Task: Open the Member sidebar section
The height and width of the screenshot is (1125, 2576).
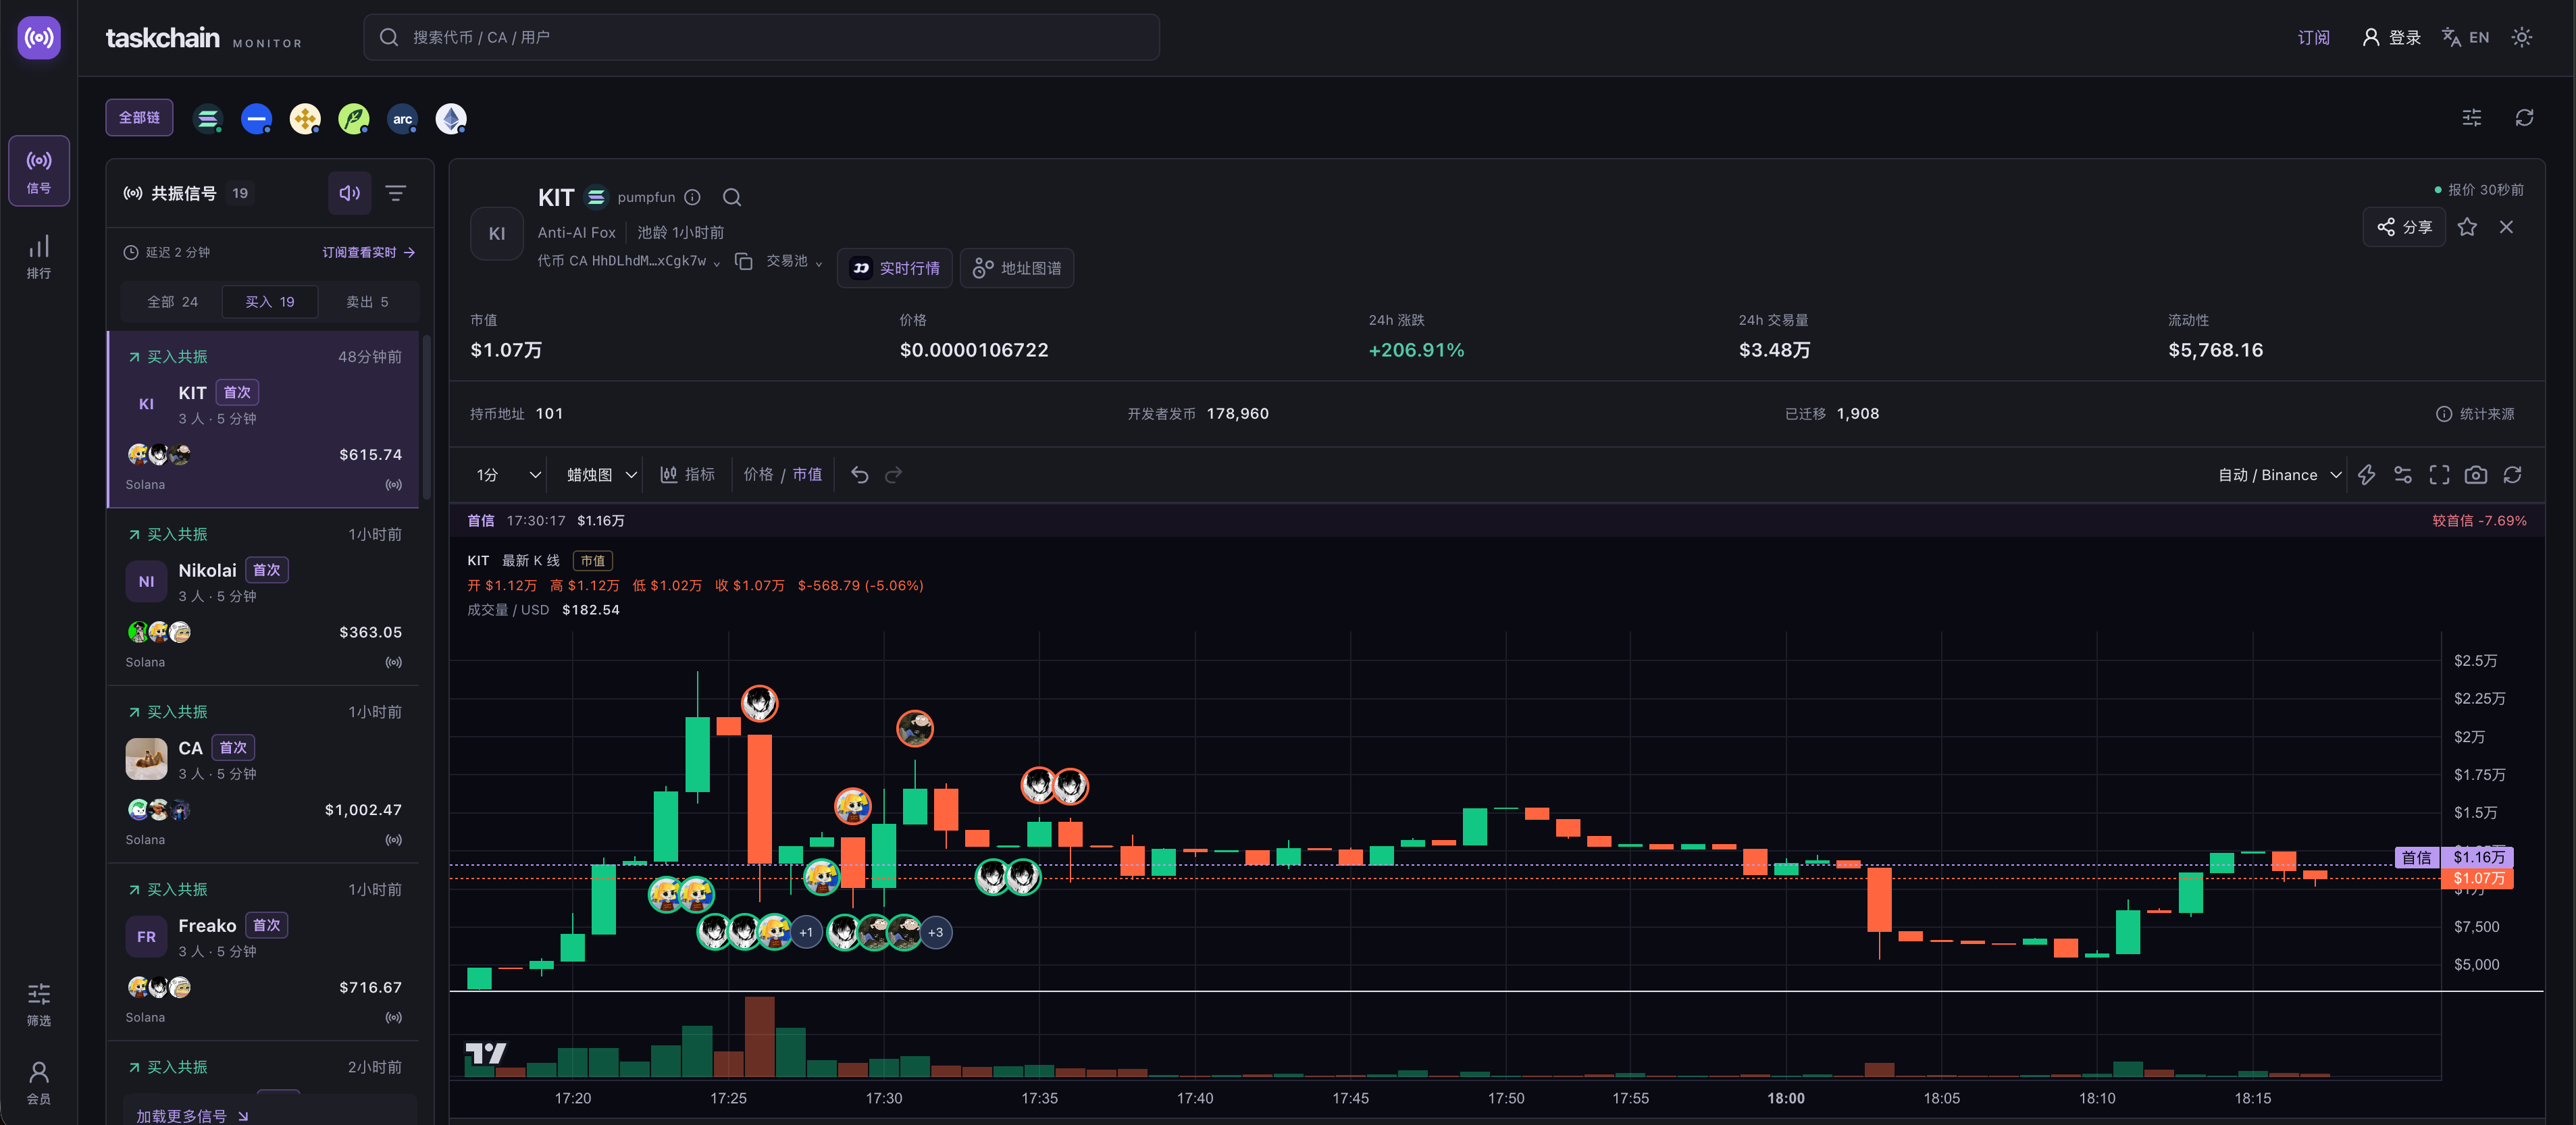Action: point(39,1082)
